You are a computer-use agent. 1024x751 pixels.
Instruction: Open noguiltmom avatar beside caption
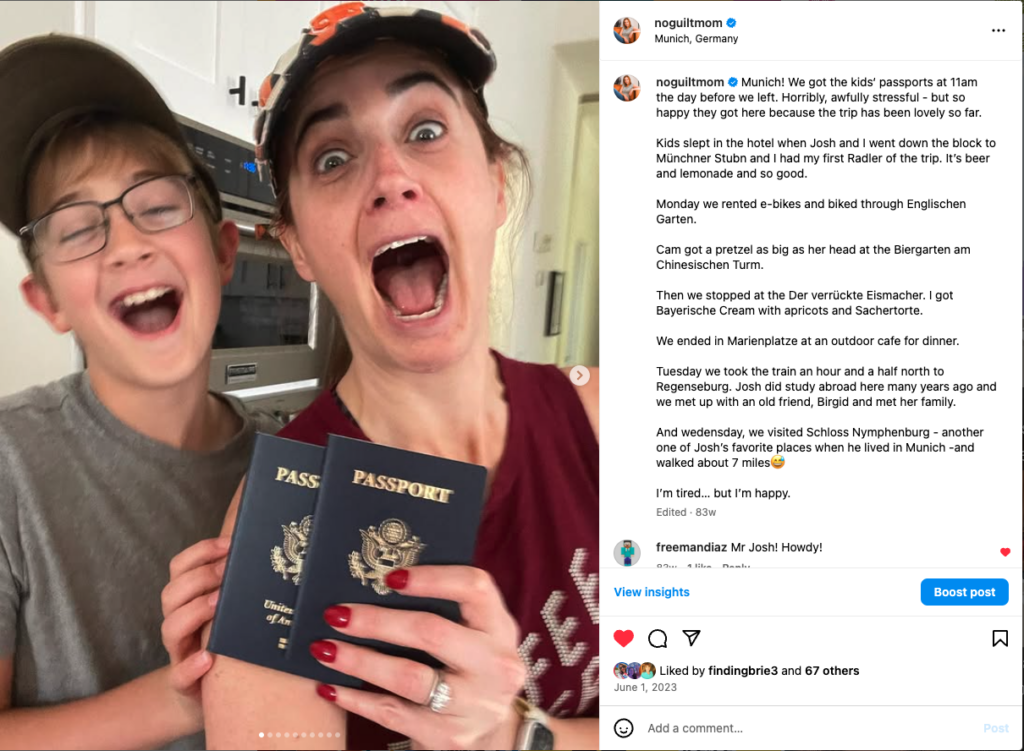[627, 88]
